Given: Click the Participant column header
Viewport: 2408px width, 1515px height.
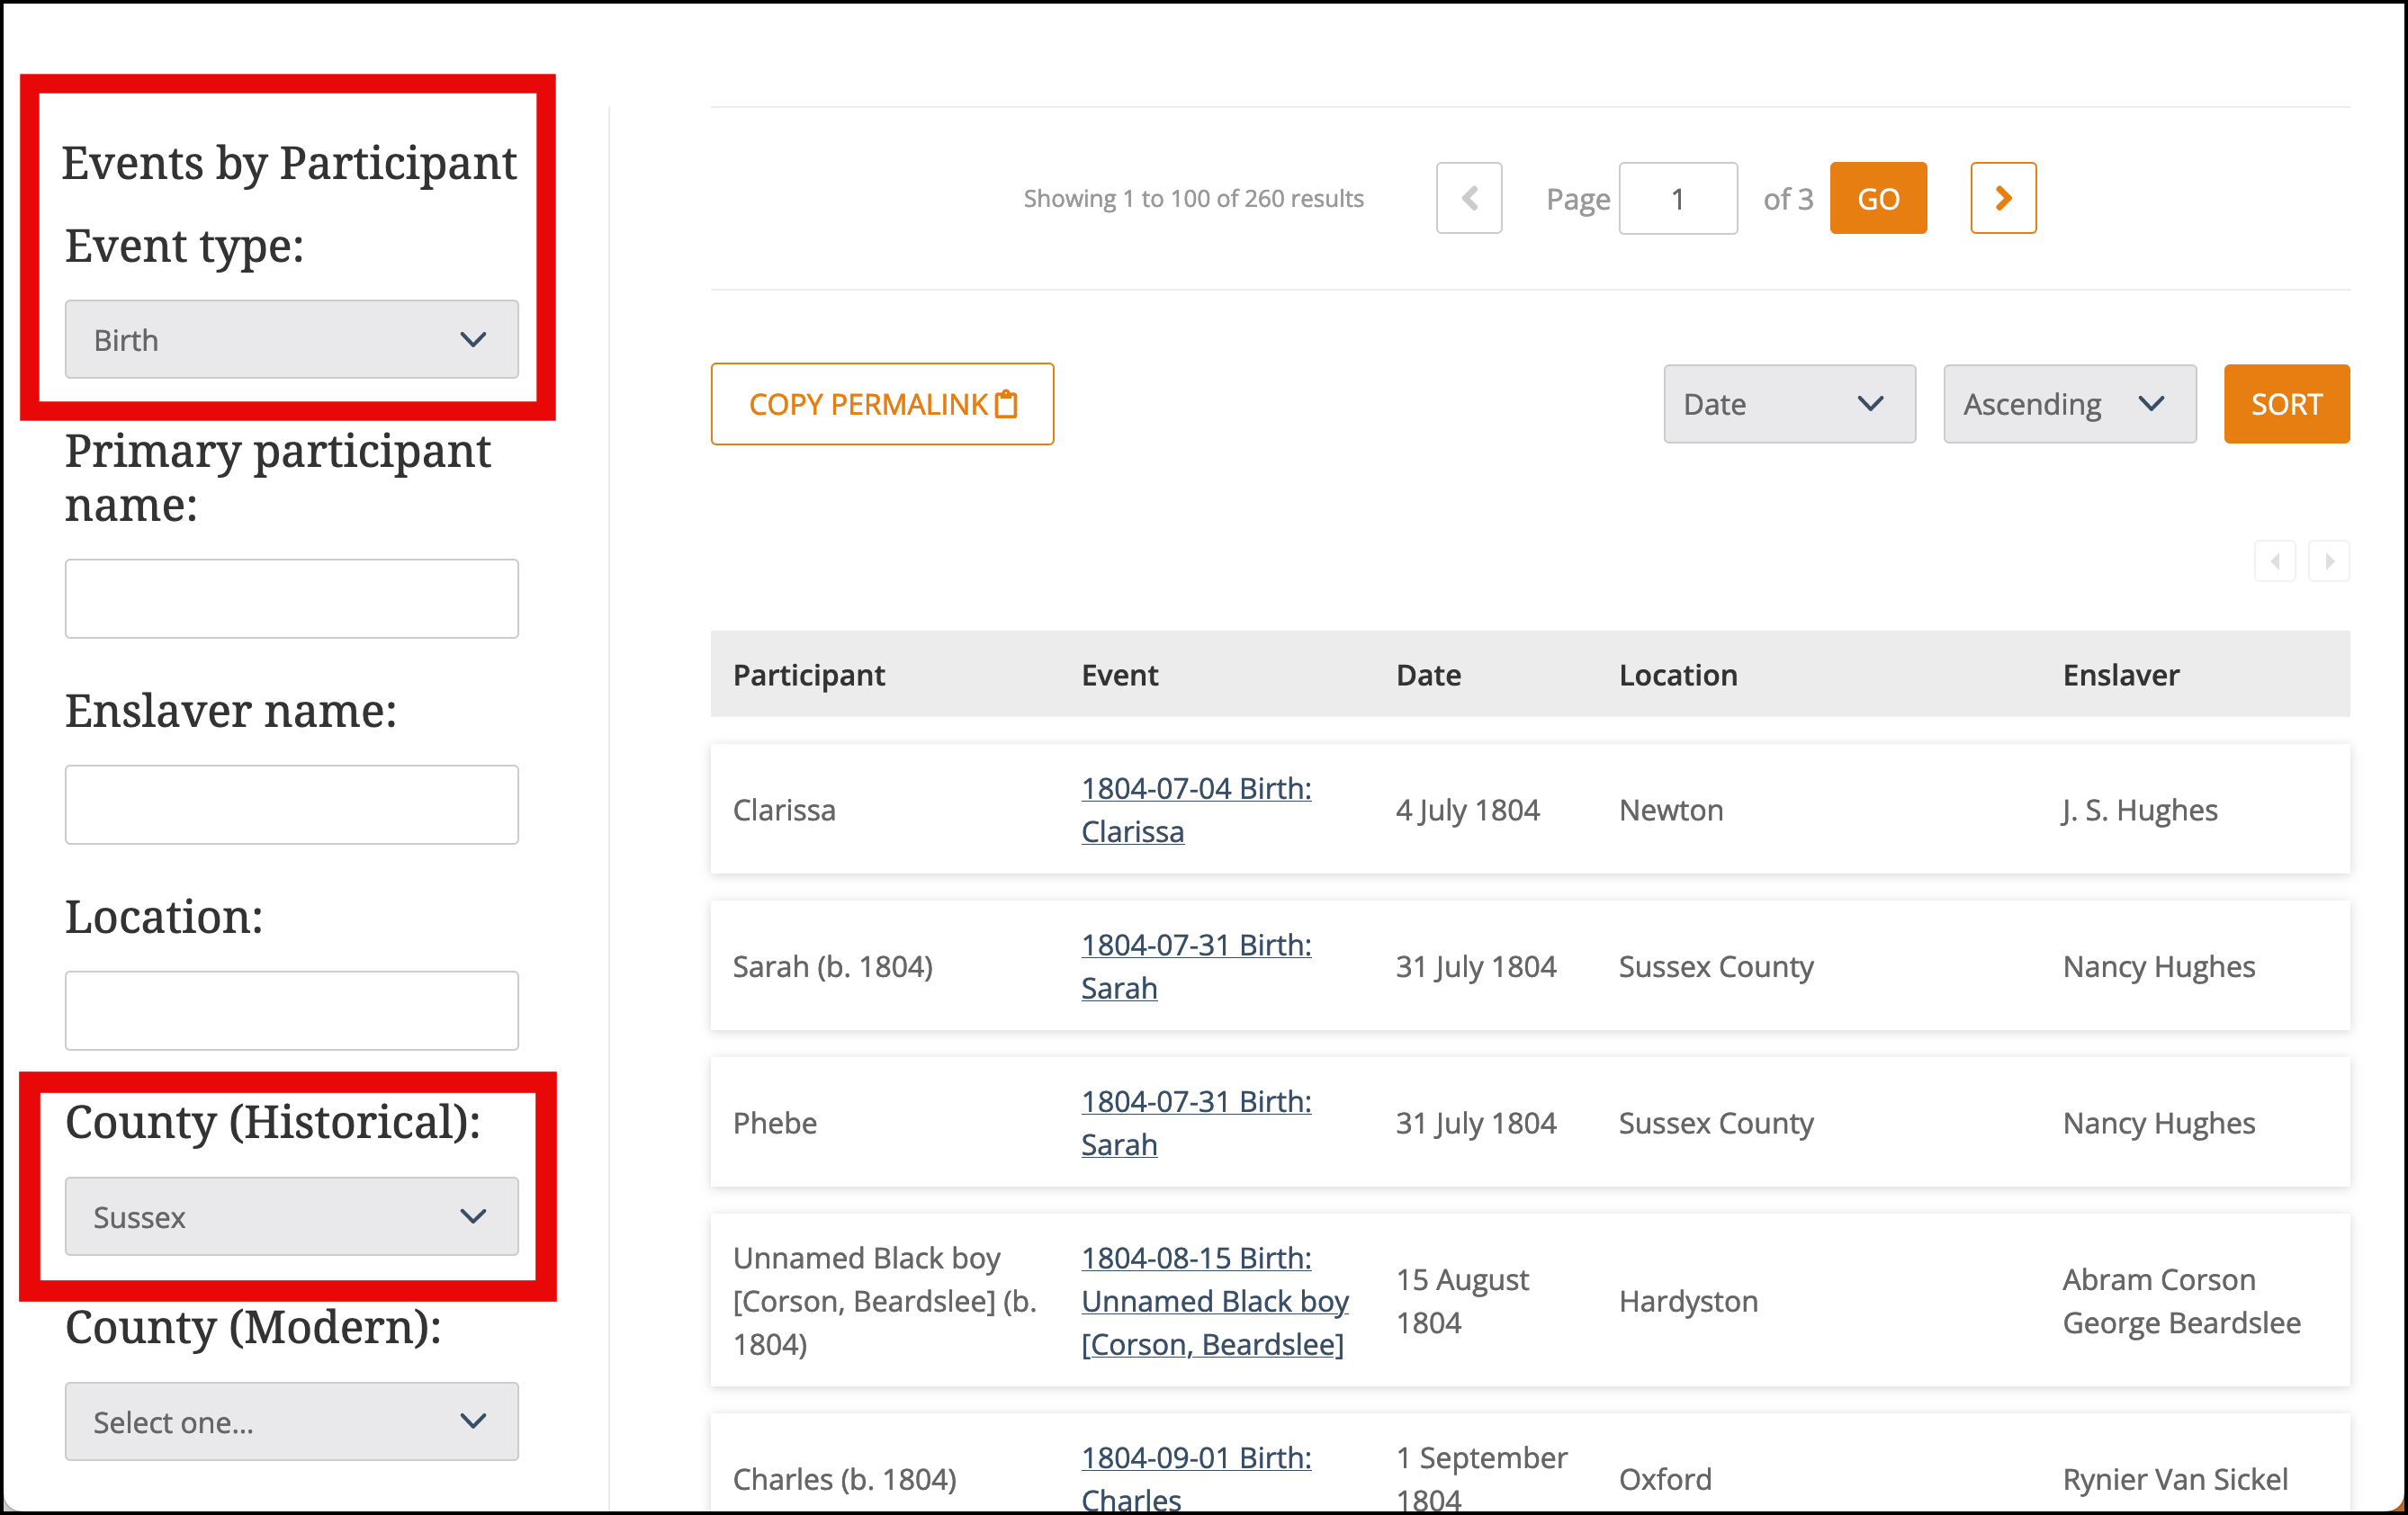Looking at the screenshot, I should pos(809,675).
